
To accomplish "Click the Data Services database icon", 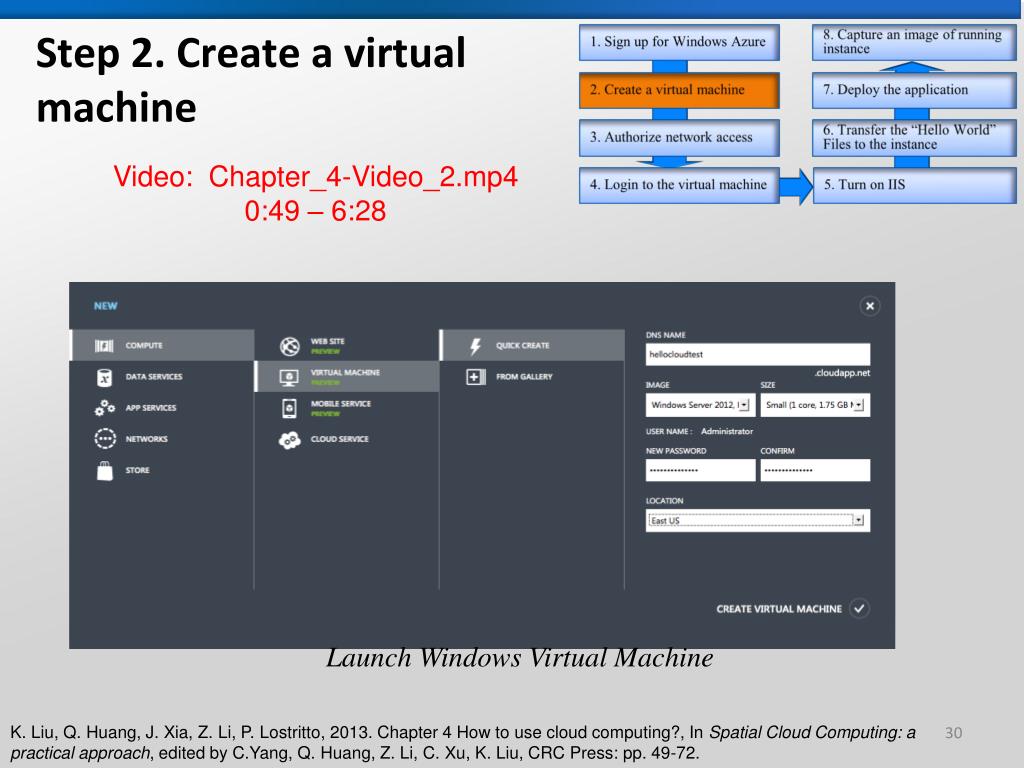I will point(104,377).
